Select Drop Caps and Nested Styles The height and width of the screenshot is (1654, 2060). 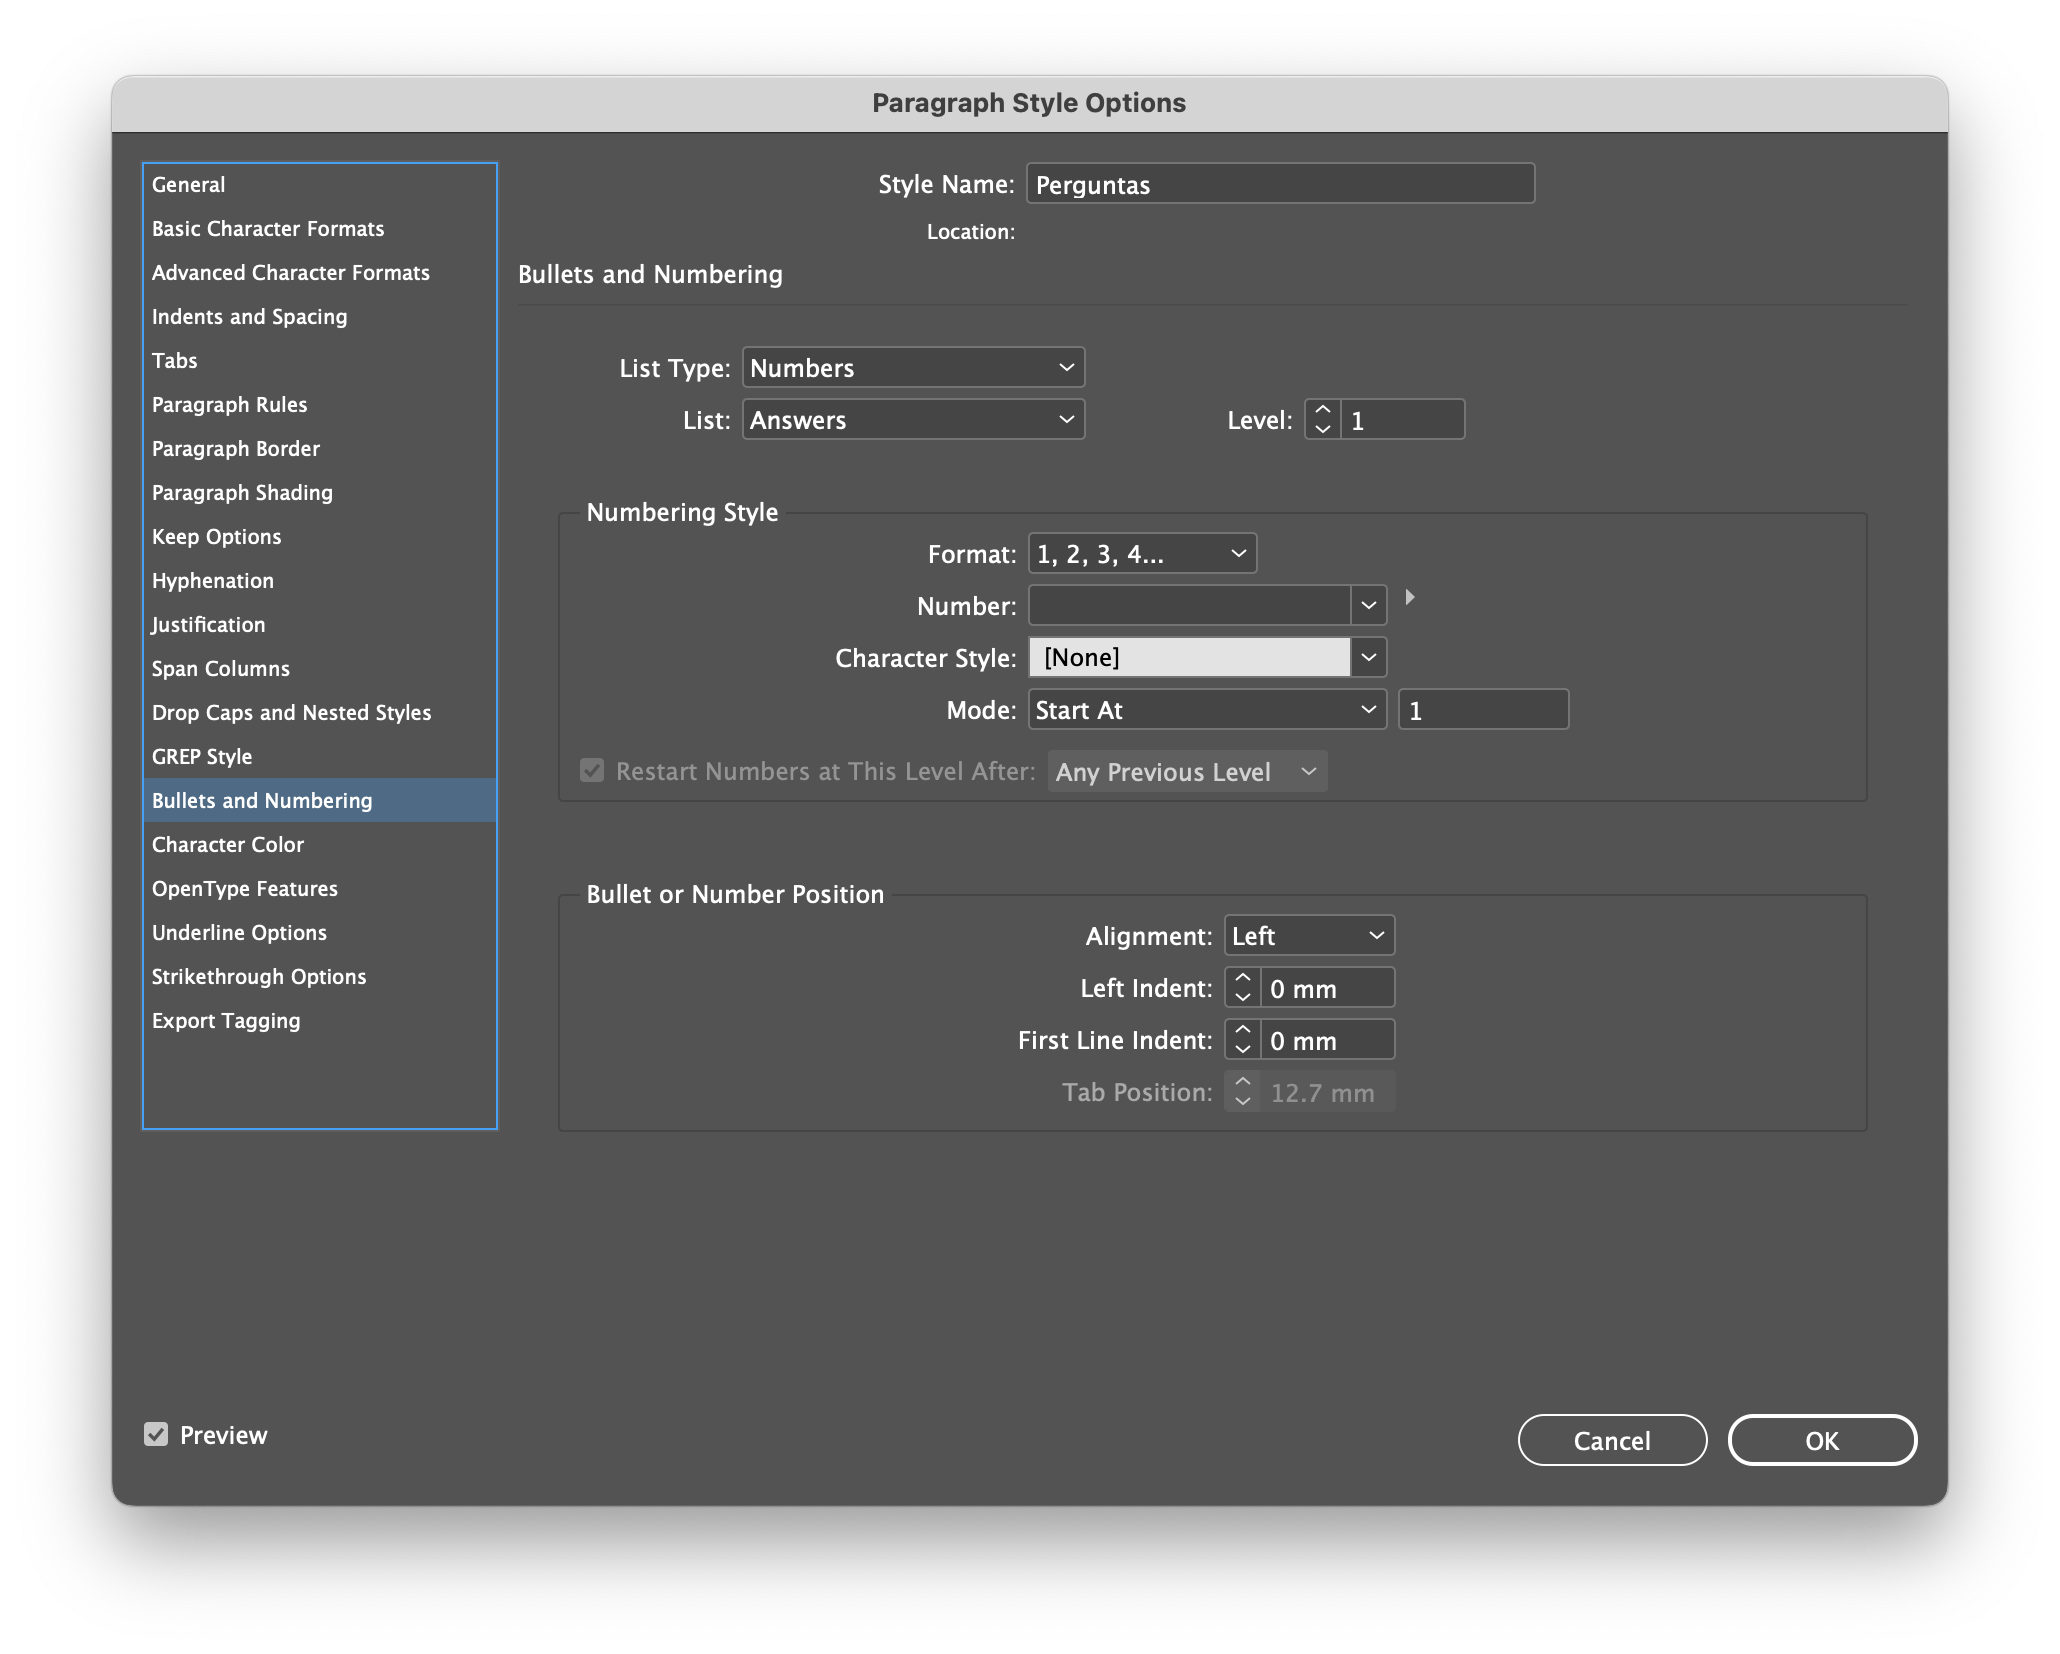291,712
